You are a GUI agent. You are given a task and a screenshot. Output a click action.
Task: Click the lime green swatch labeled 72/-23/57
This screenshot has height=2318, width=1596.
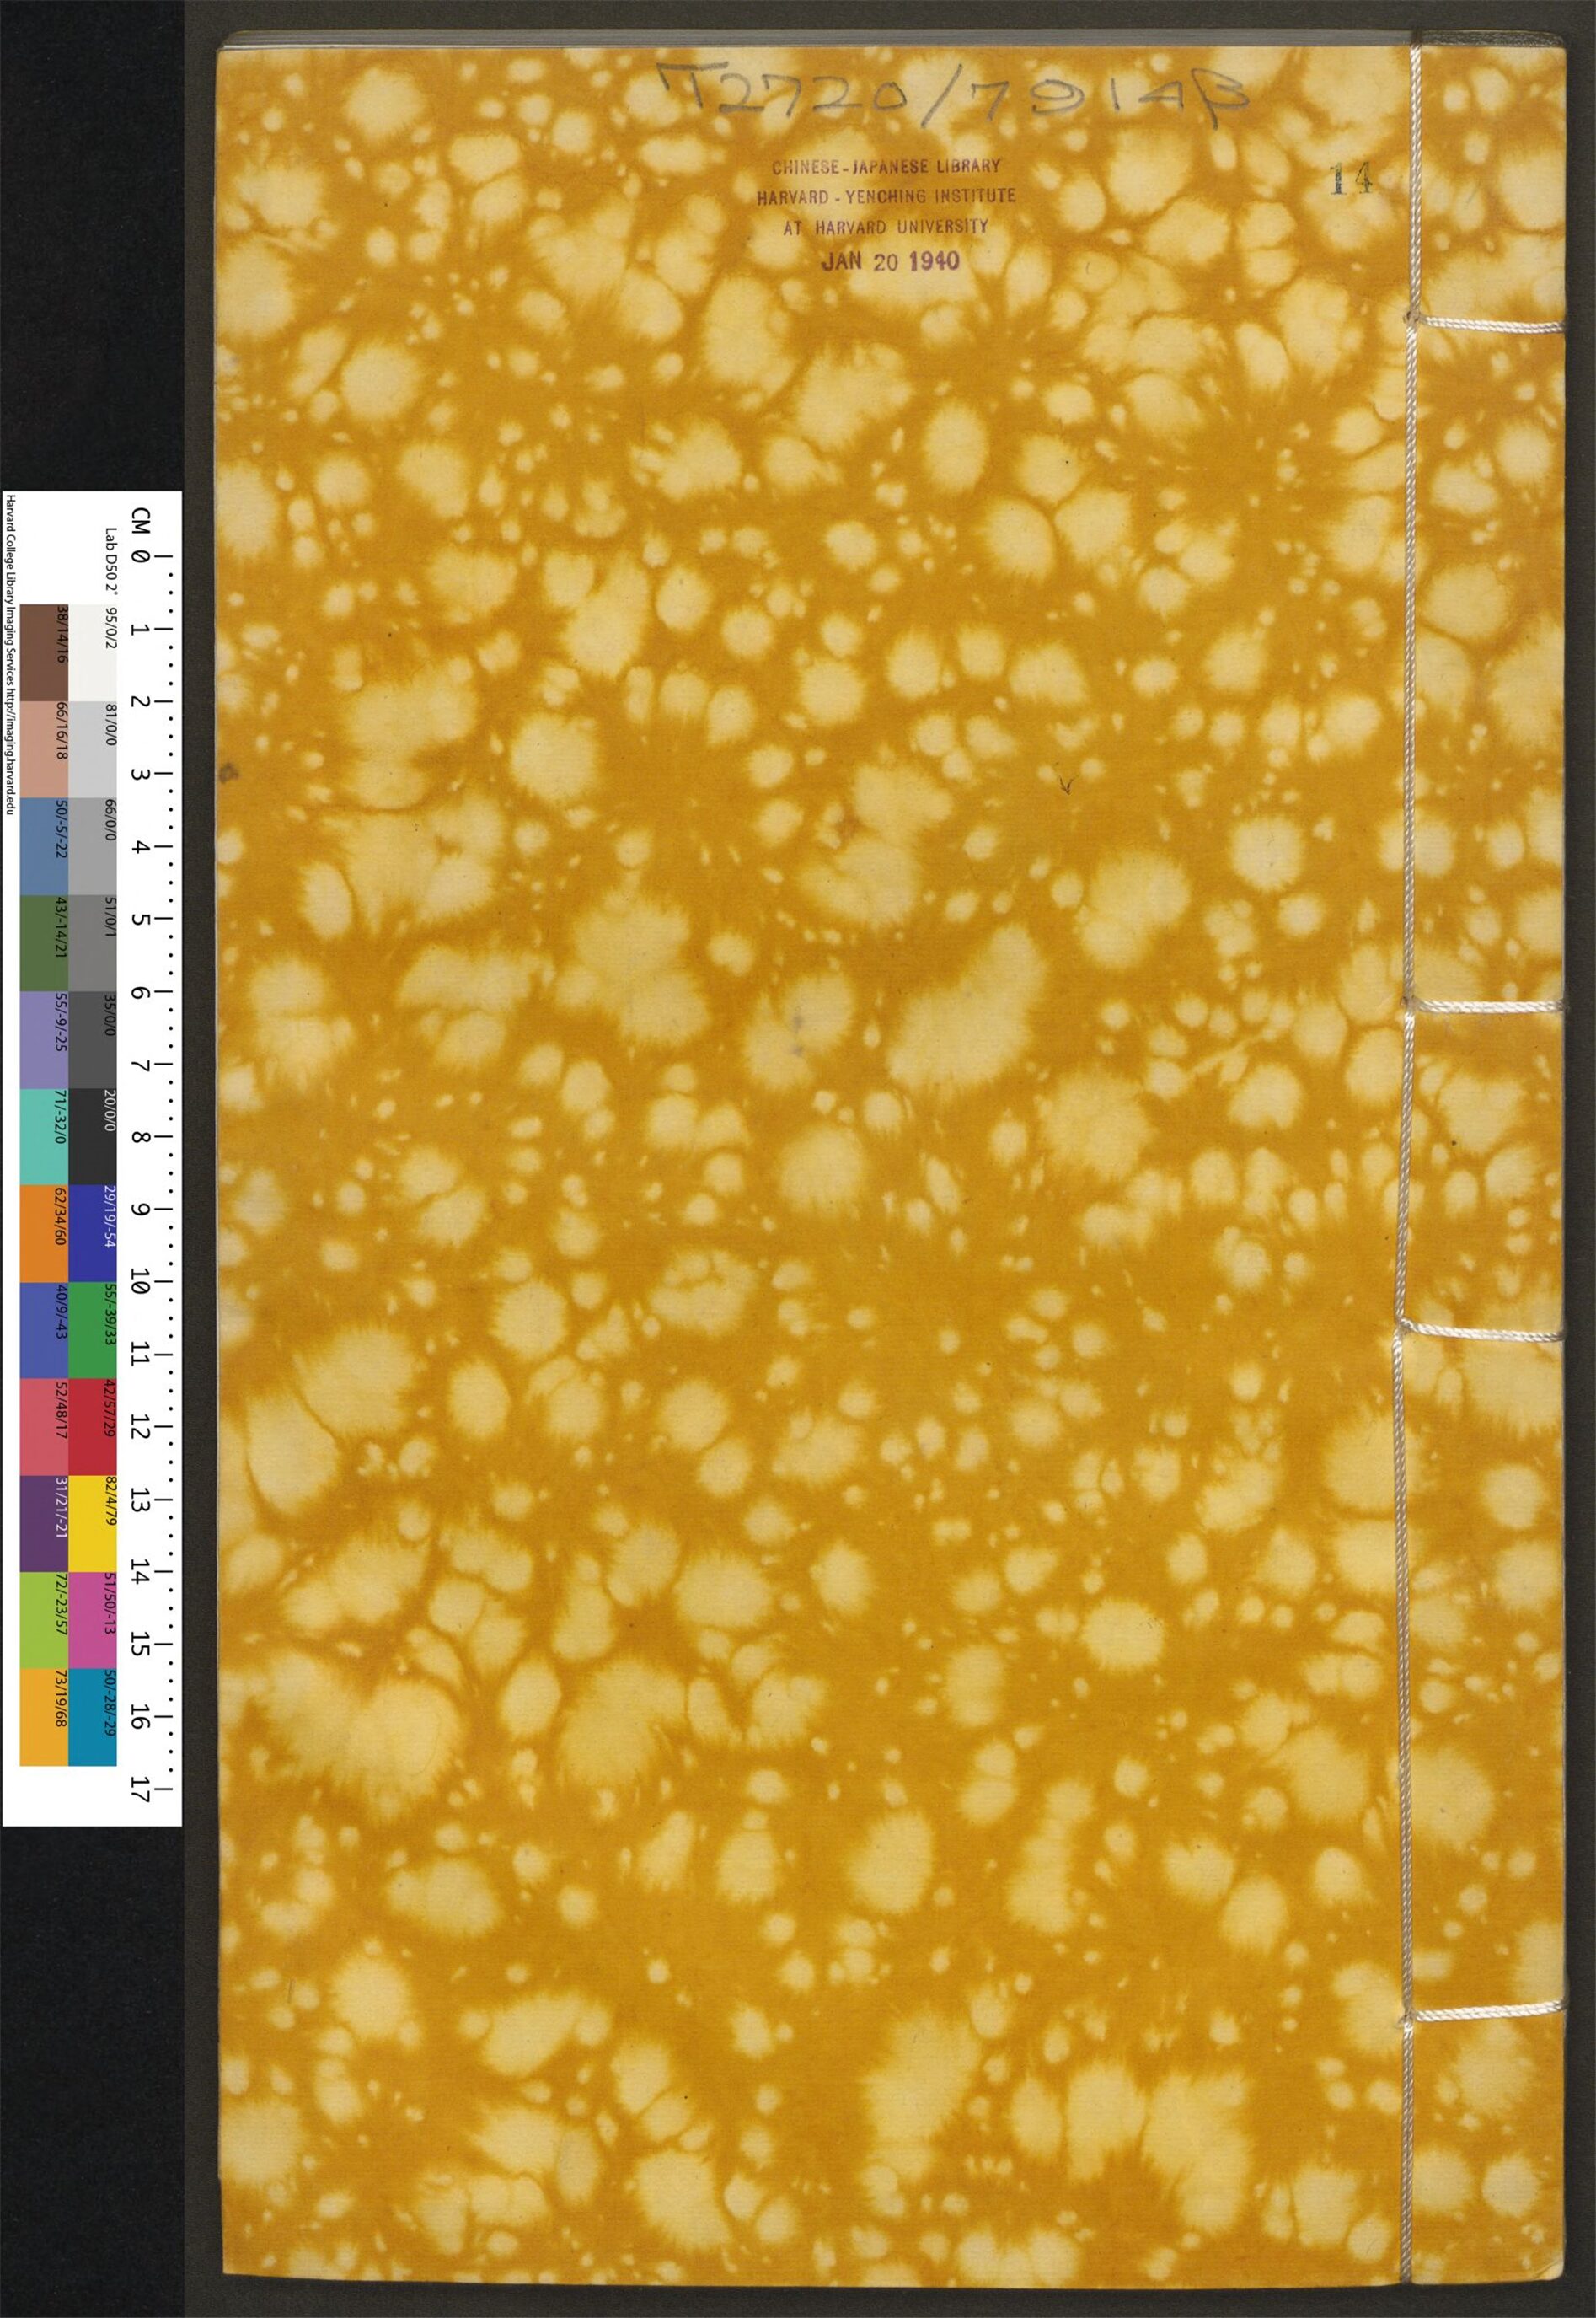46,1621
